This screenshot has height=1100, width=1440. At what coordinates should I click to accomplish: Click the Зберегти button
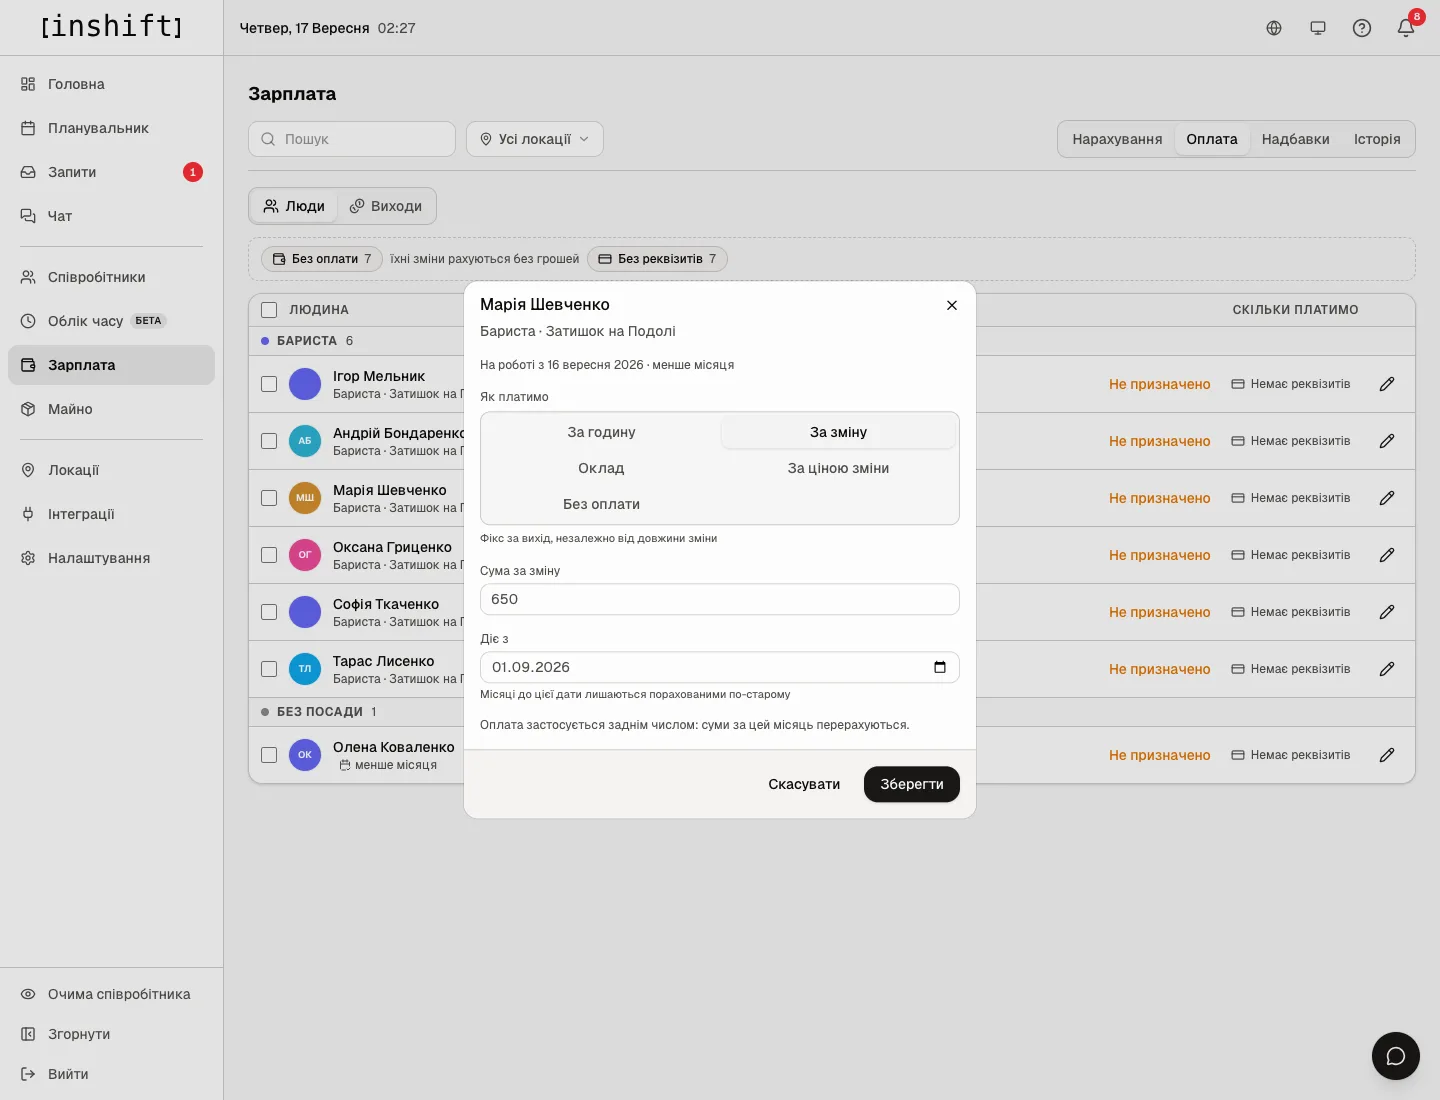tap(912, 784)
